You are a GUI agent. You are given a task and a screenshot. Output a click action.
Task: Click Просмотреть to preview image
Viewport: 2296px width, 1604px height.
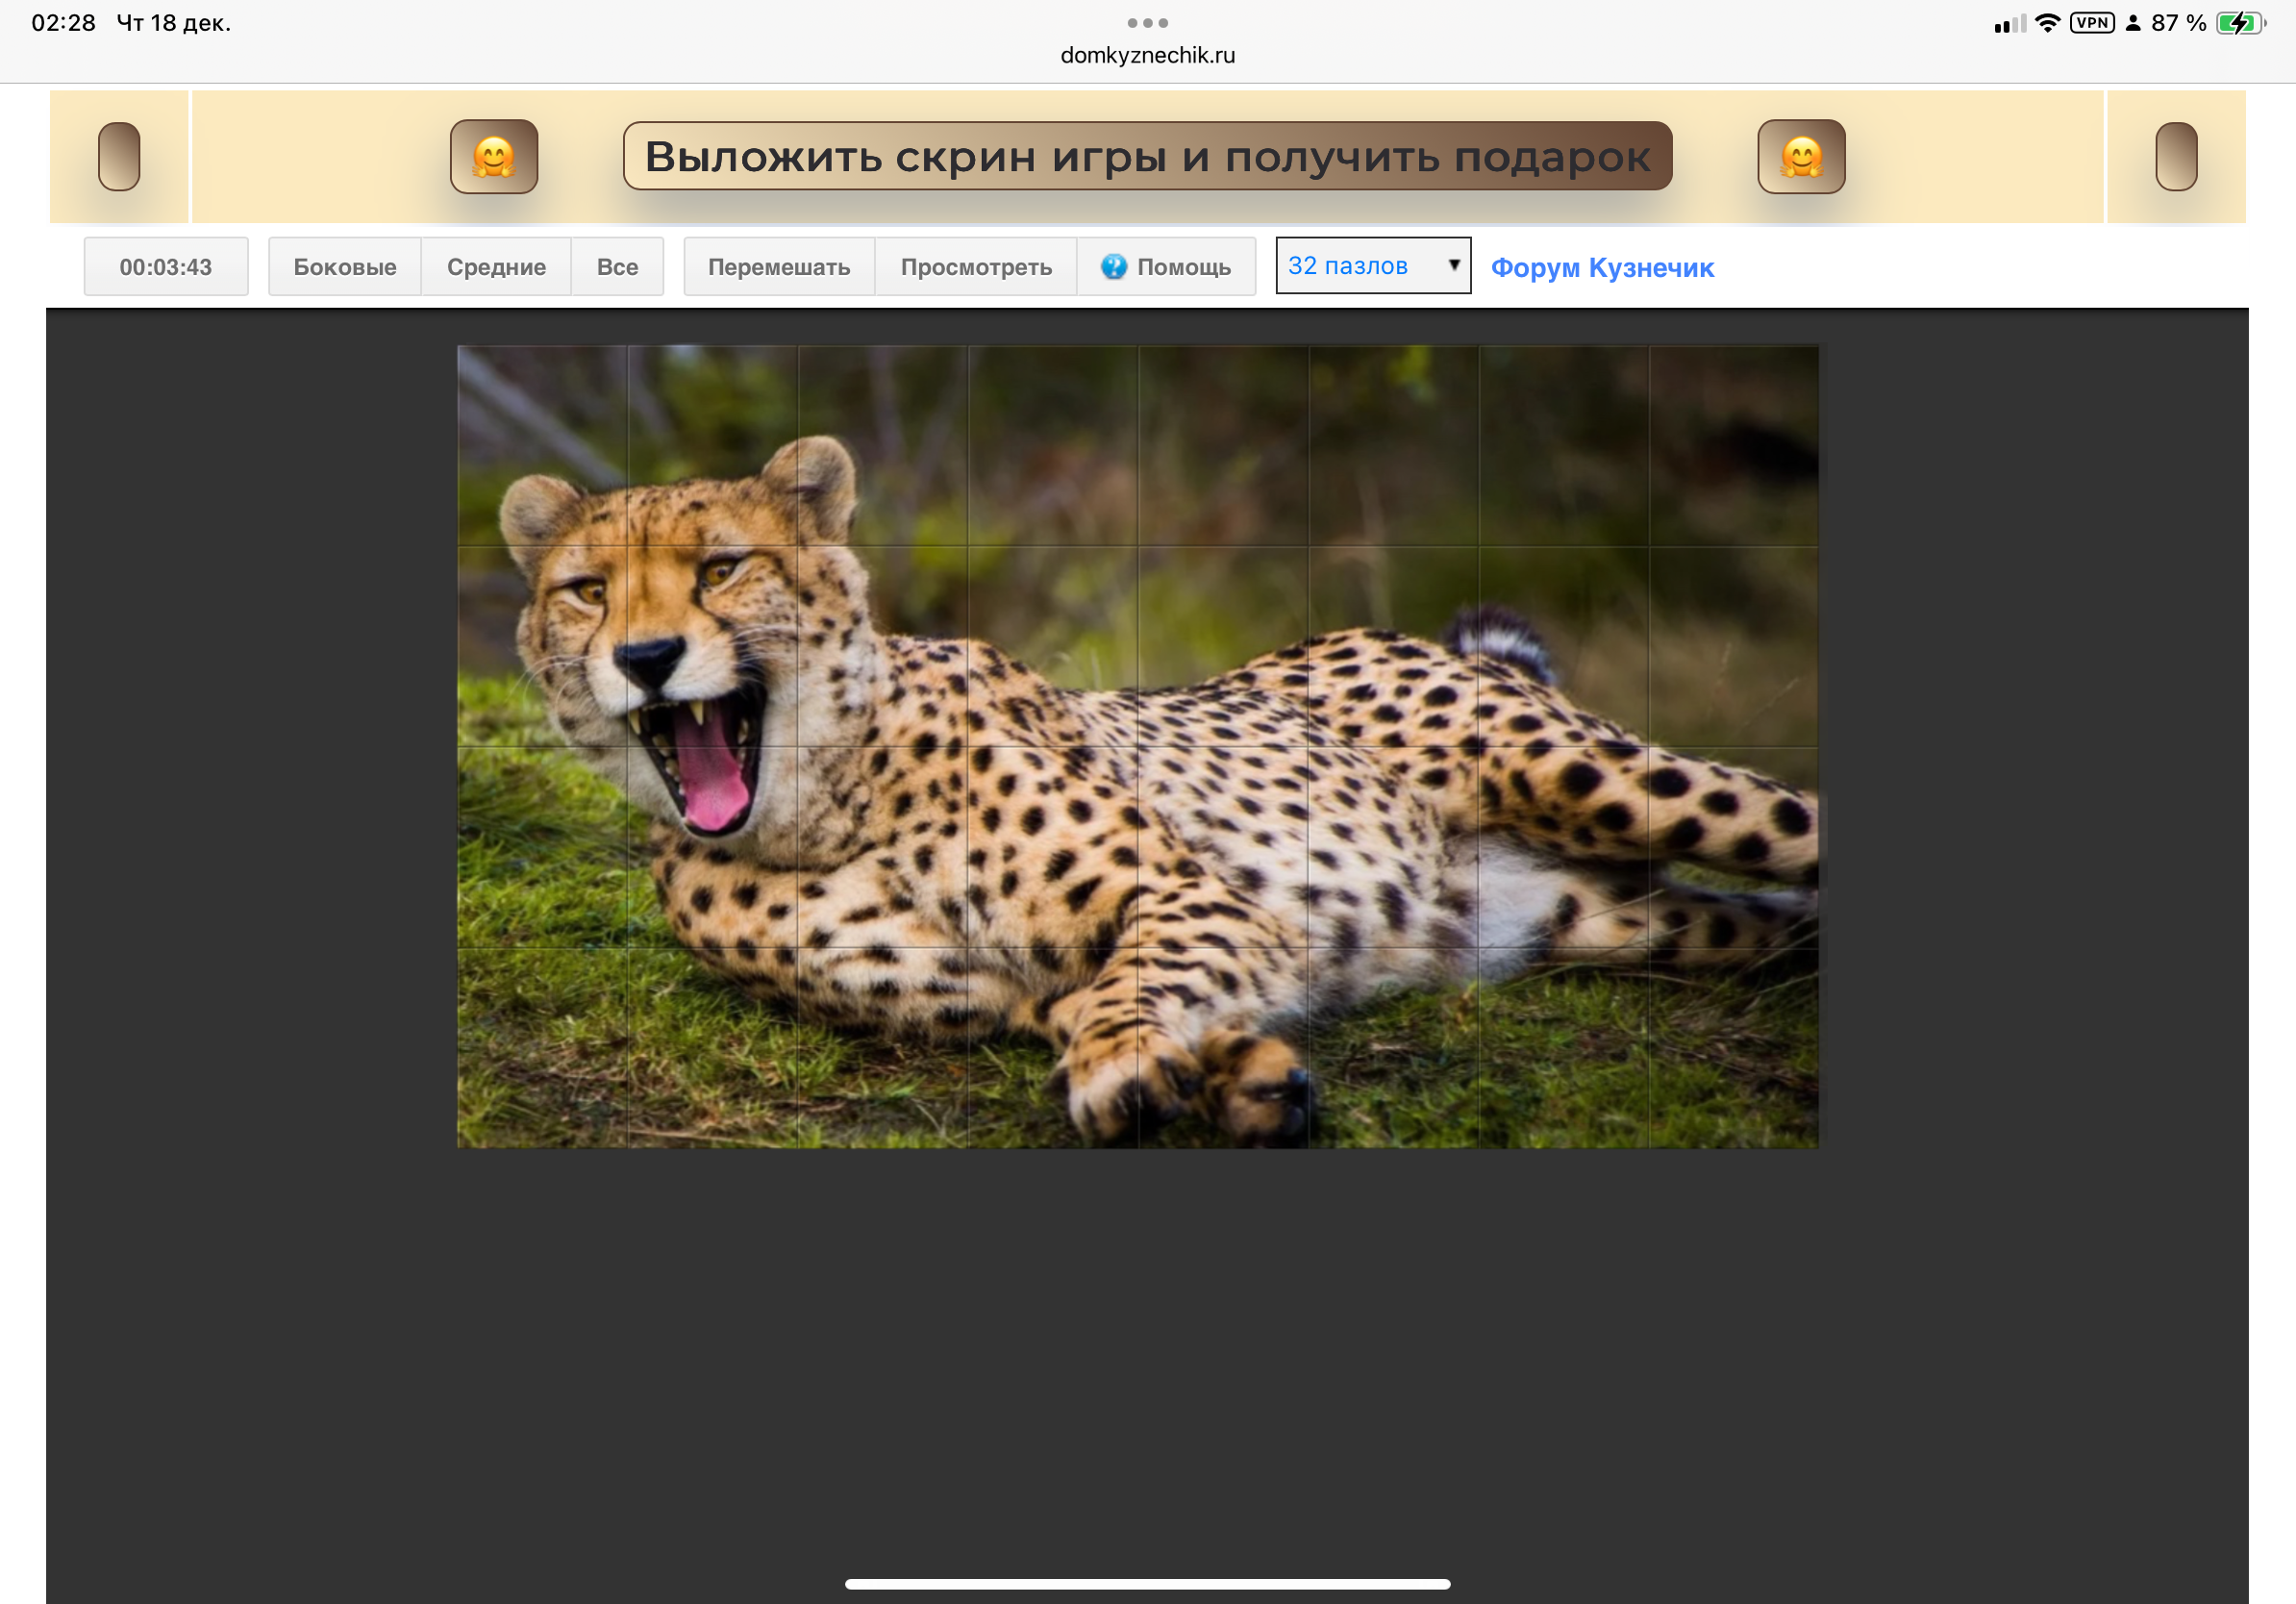tap(976, 266)
